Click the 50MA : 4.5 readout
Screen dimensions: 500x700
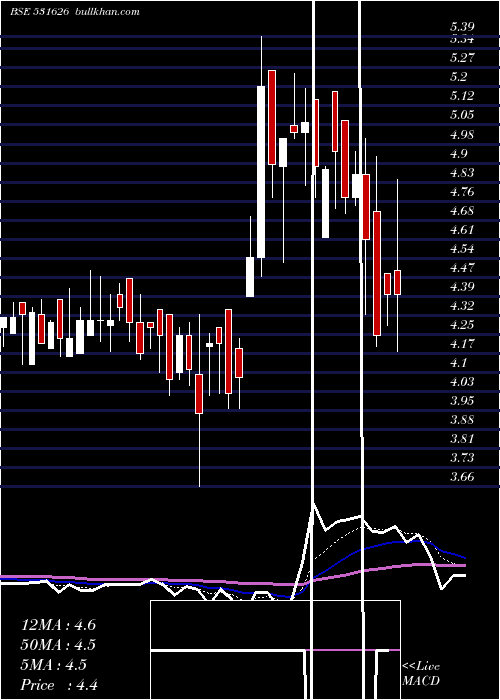58,645
